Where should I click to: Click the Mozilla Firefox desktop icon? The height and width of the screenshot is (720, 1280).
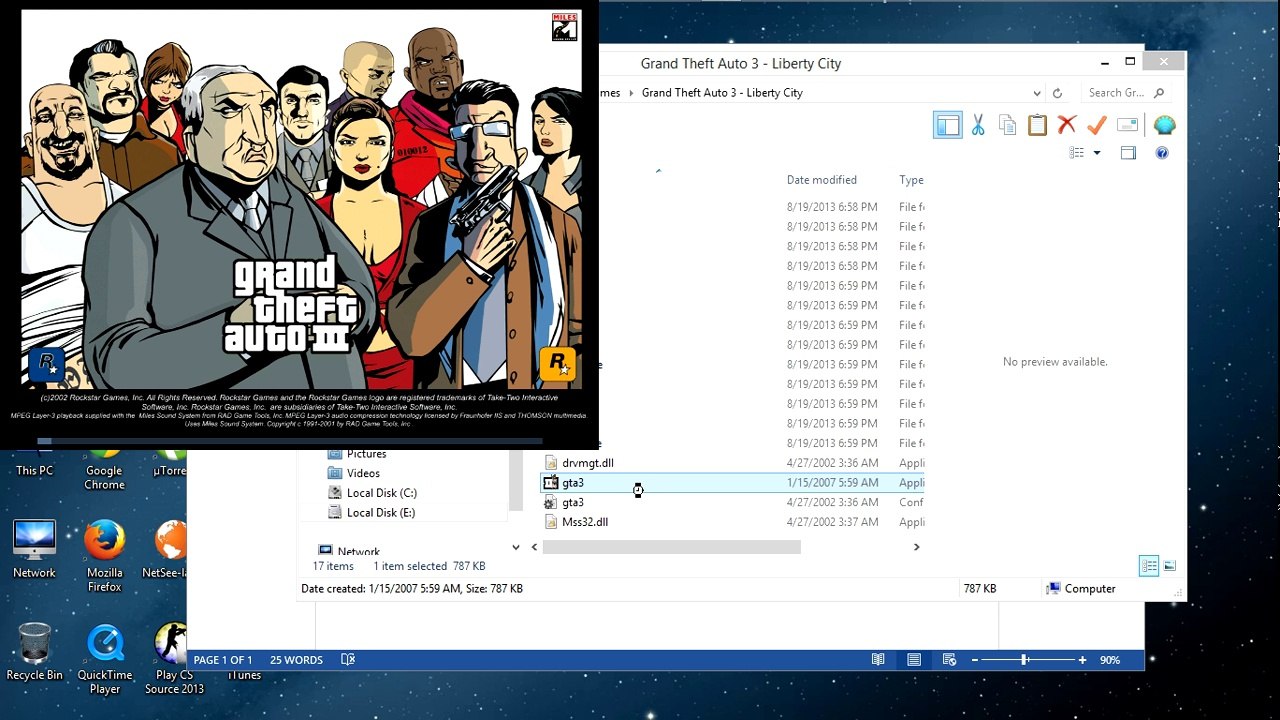point(104,555)
